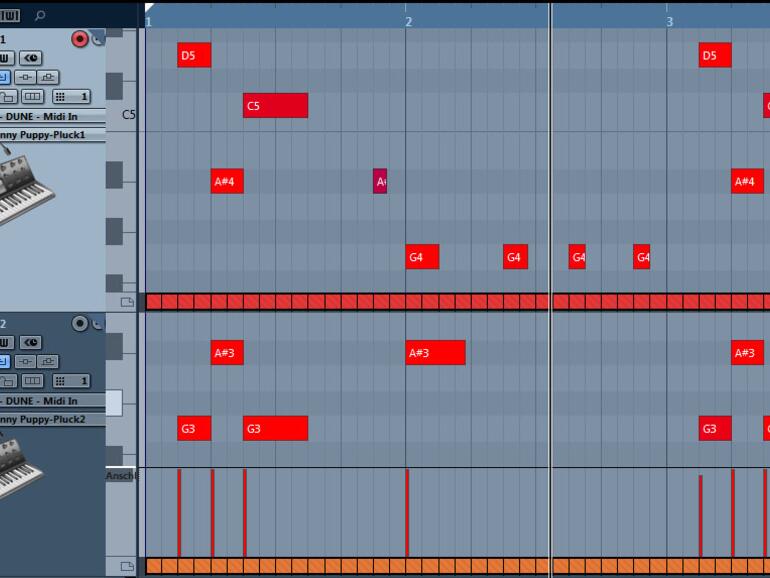Click the bypass sends icon on track 2

(x=48, y=361)
